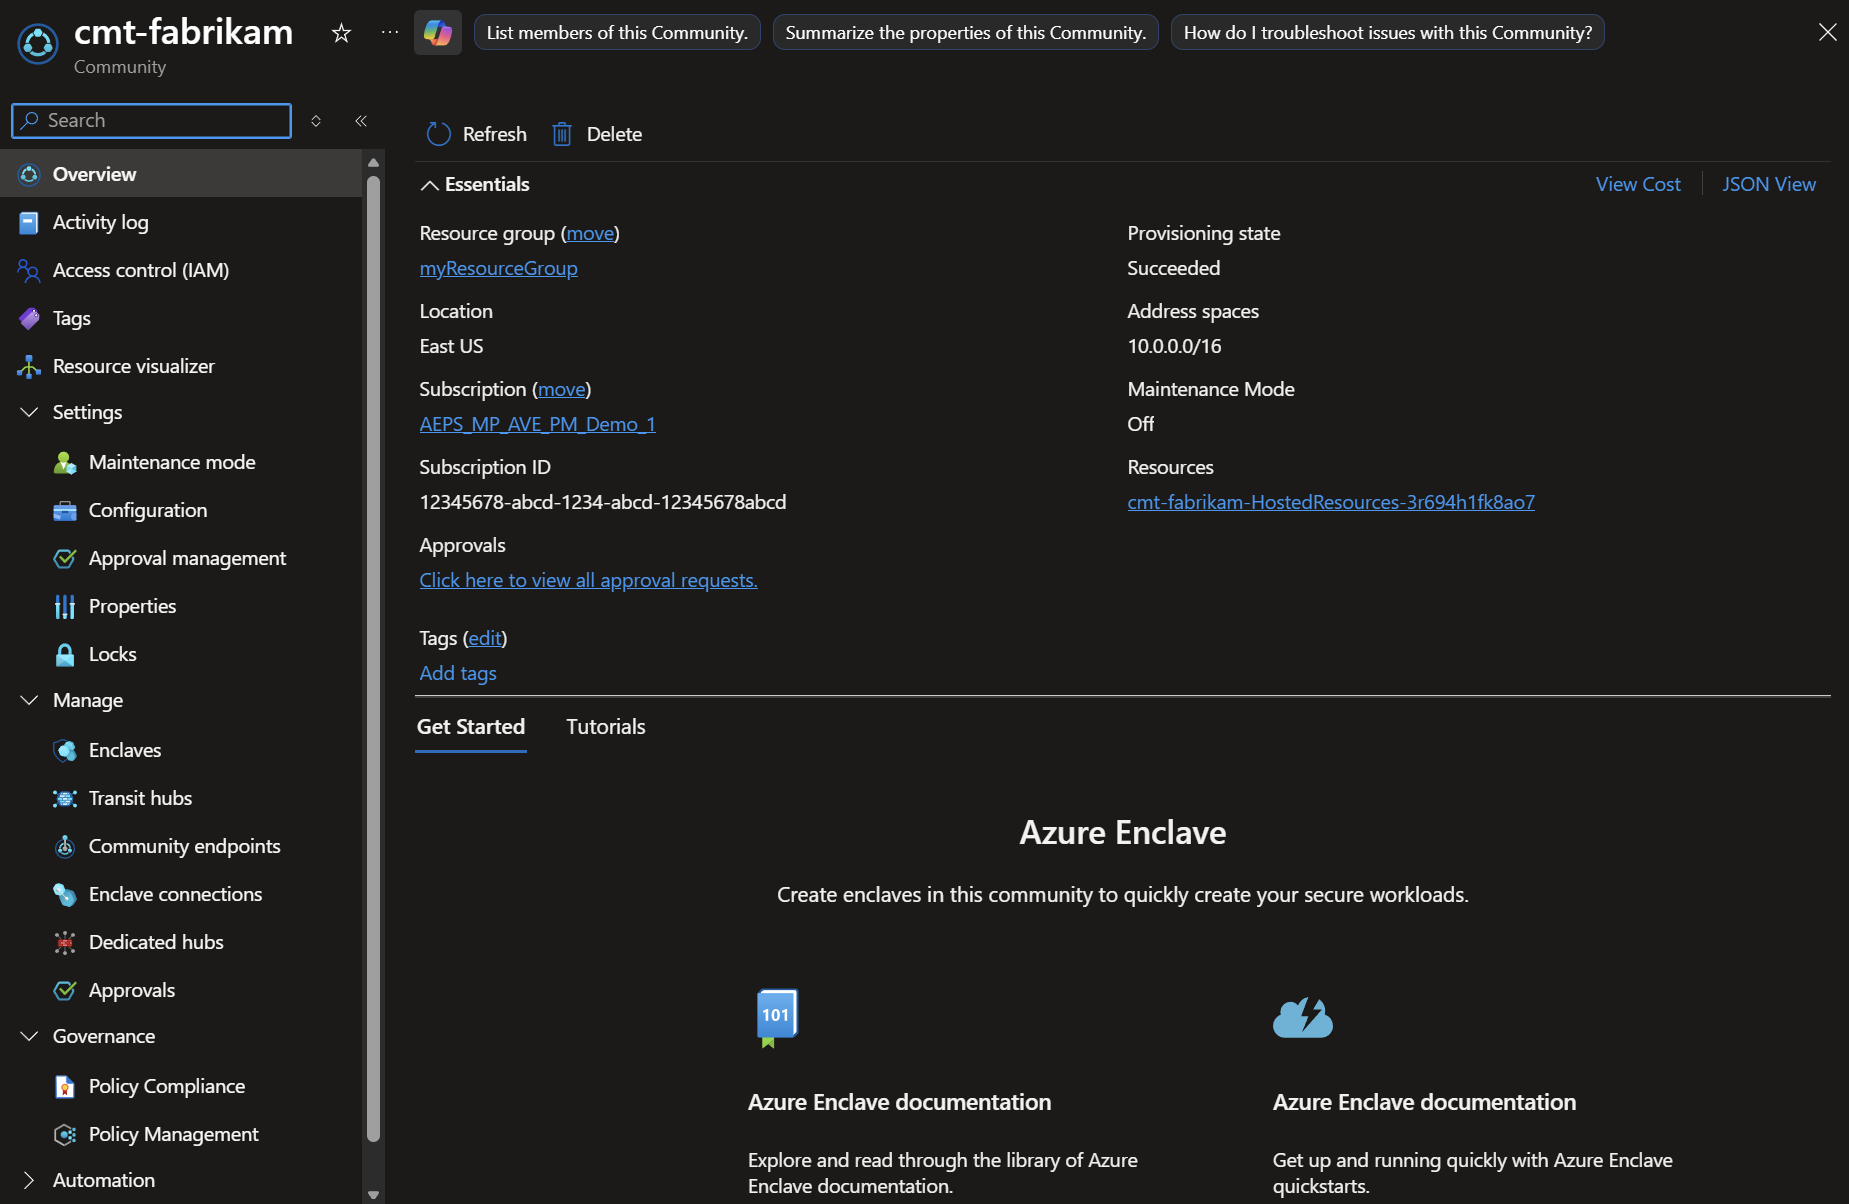This screenshot has height=1204, width=1849.
Task: Click Summarize the properties of this Community
Action: coord(966,33)
